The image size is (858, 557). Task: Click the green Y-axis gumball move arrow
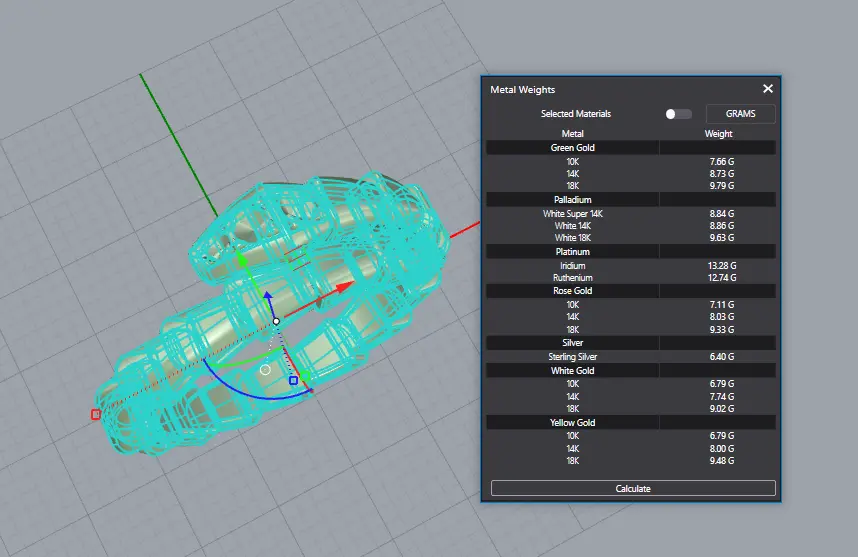(240, 260)
